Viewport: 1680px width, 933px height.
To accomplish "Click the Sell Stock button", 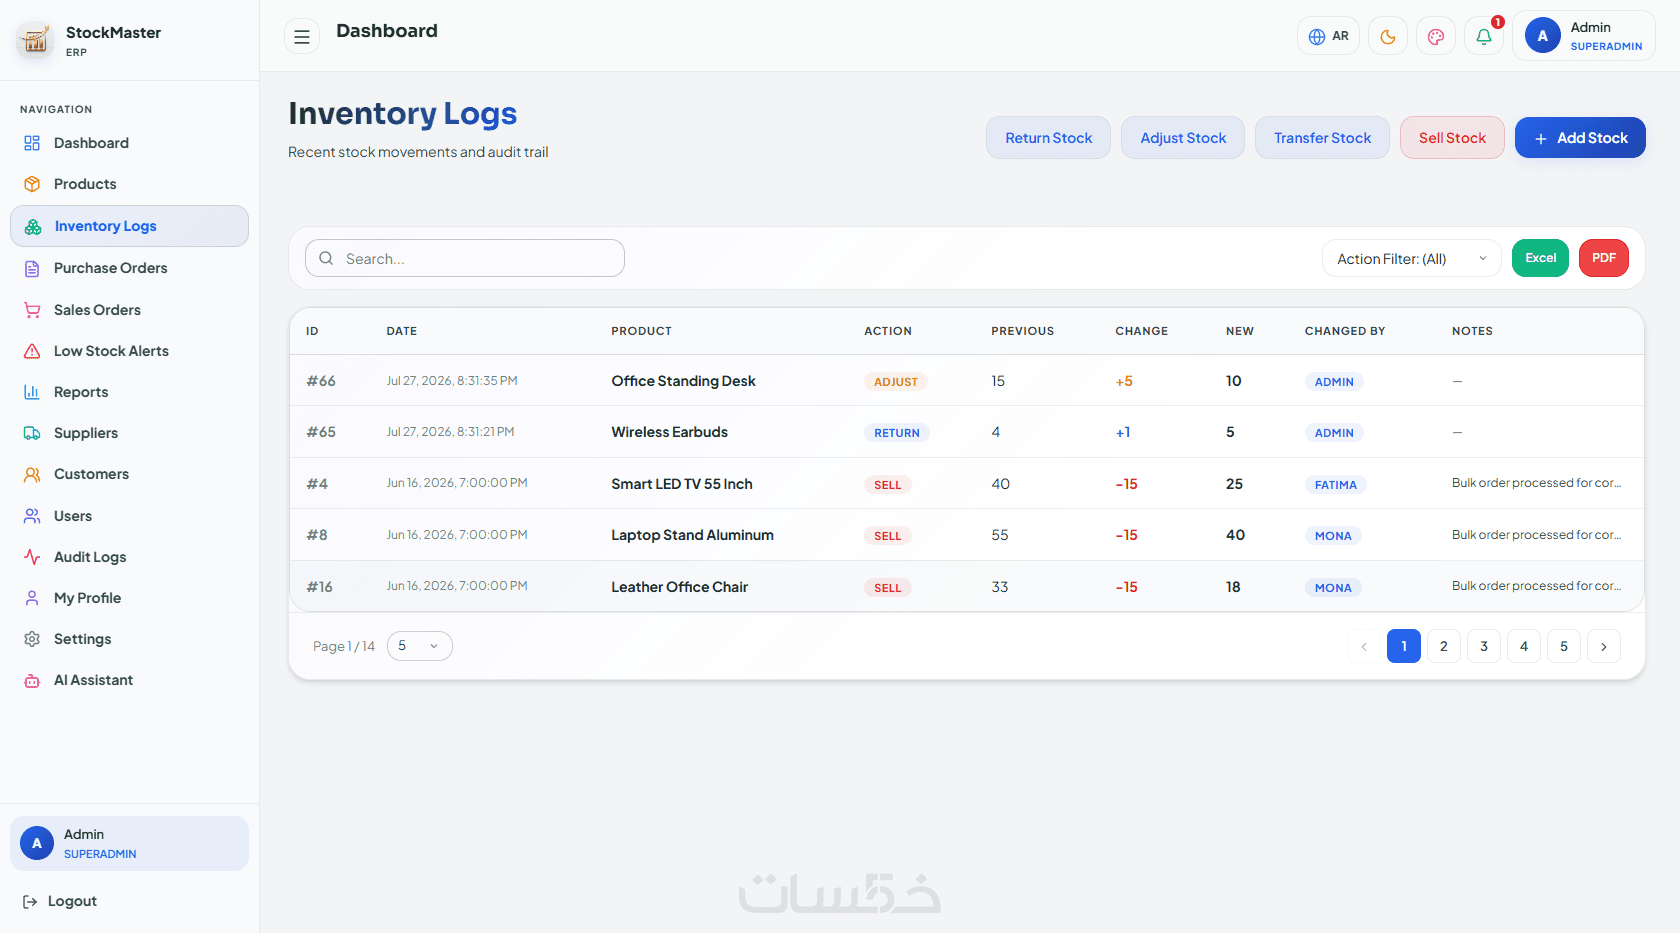I will pyautogui.click(x=1452, y=138).
